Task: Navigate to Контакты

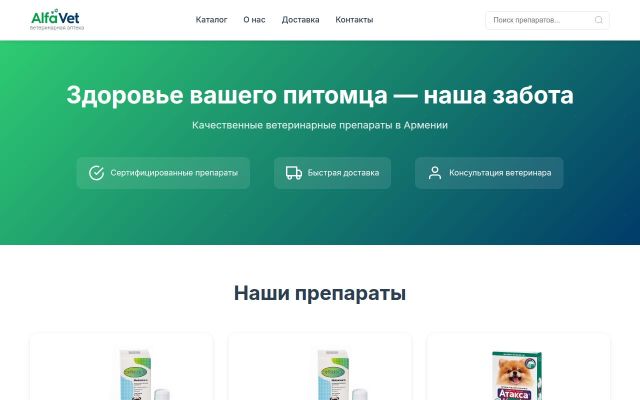Action: coord(354,20)
